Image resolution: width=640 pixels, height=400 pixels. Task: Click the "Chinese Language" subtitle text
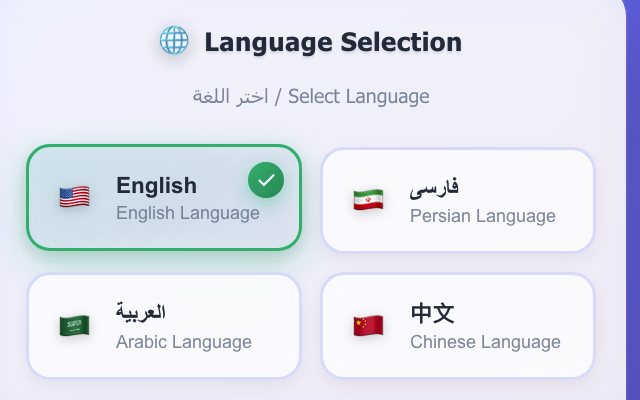click(x=485, y=342)
